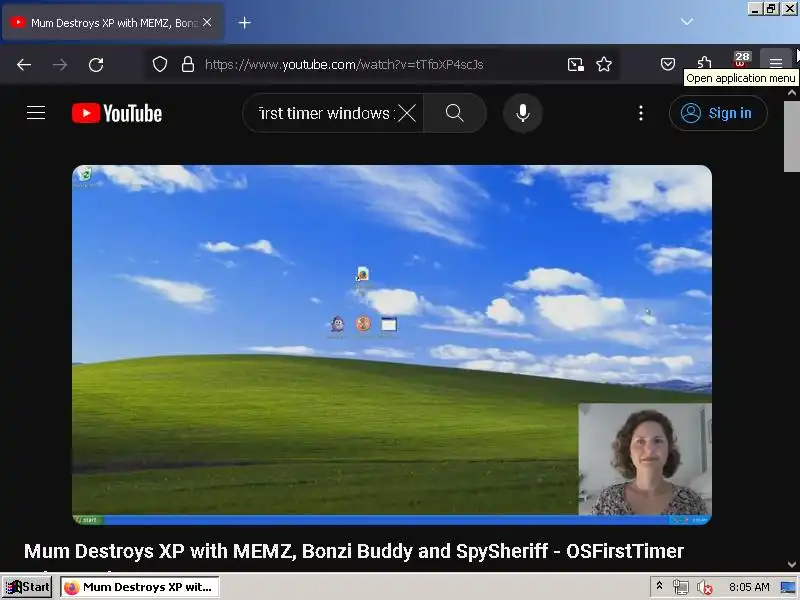This screenshot has height=600, width=800.
Task: Select the Firefox taskbar button
Action: [140, 587]
